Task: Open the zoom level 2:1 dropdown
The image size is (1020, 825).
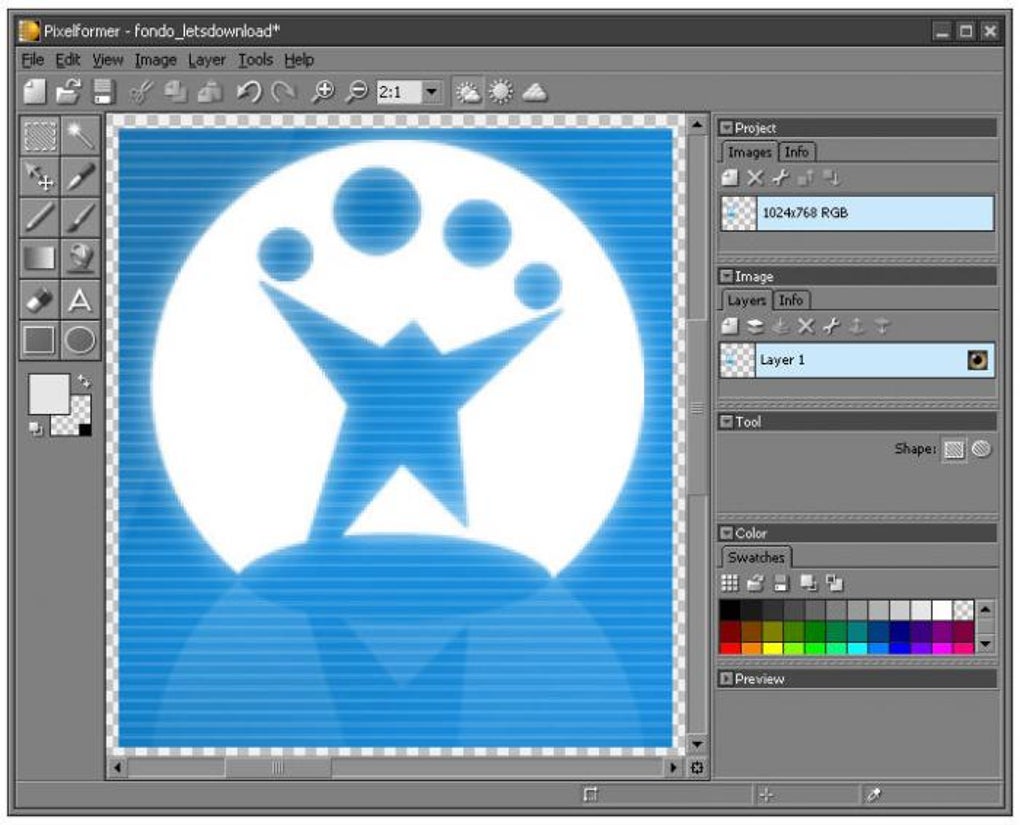Action: click(x=431, y=92)
